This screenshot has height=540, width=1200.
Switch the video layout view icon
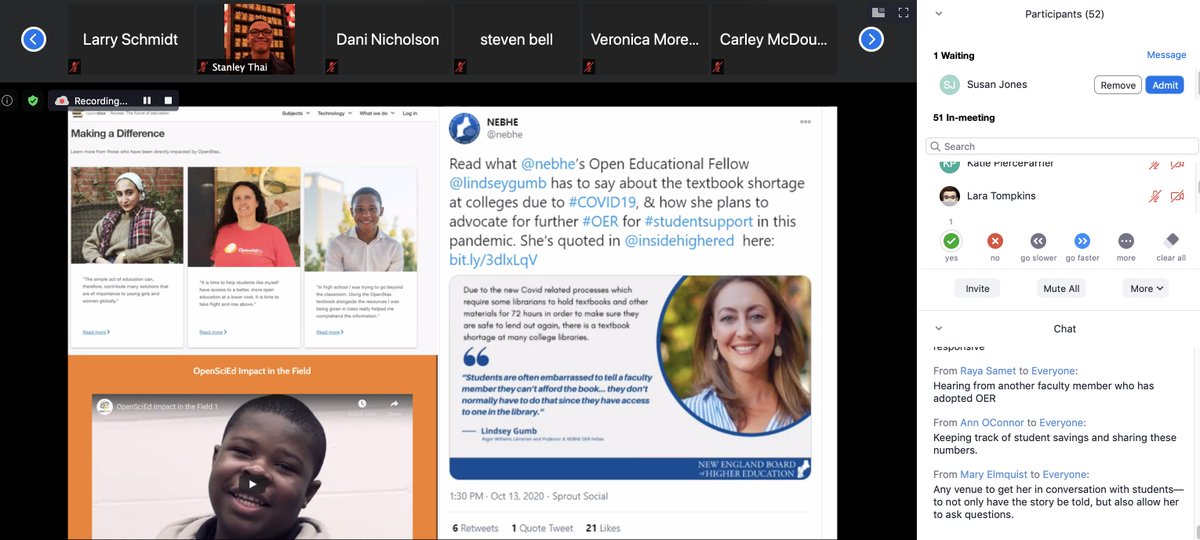879,13
